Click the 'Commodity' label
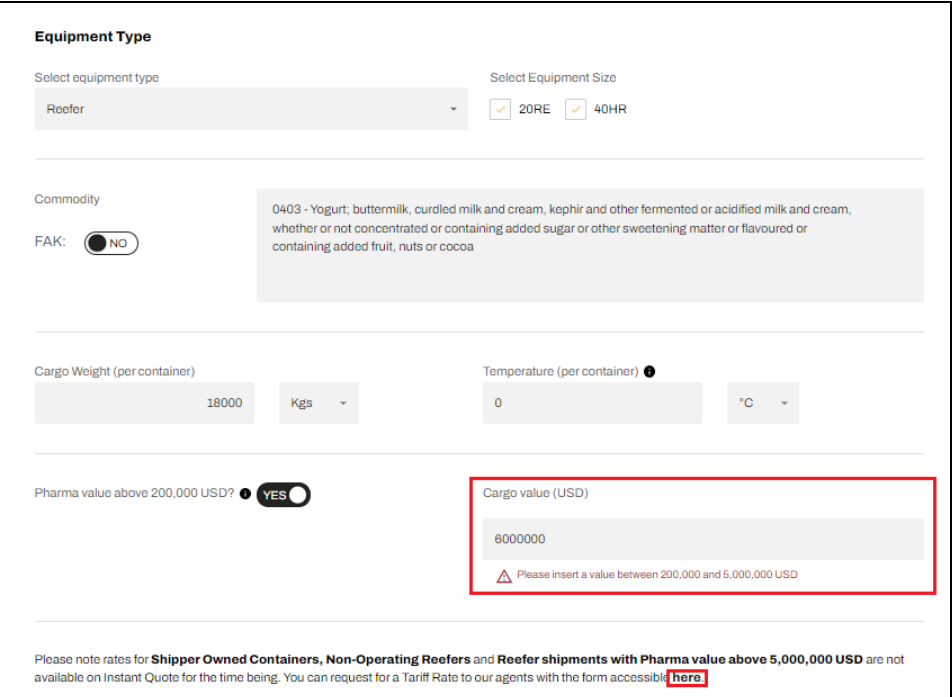 [x=67, y=199]
